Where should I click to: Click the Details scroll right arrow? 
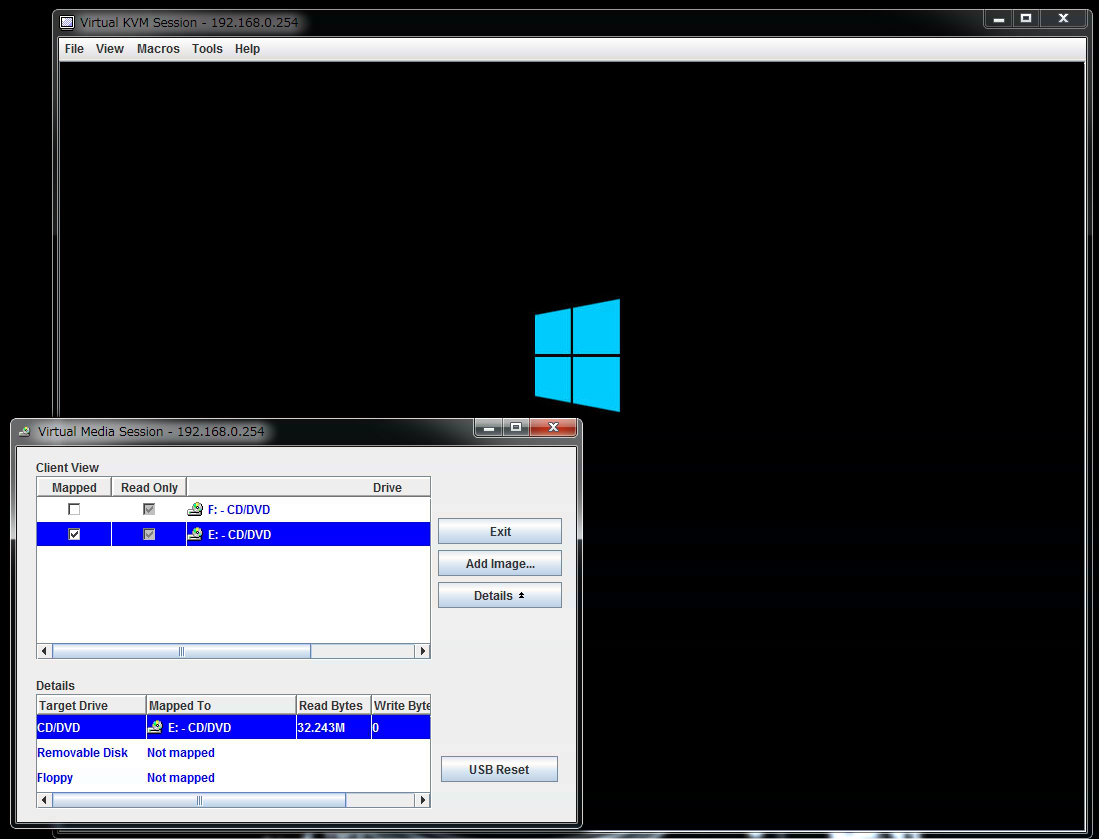(423, 800)
